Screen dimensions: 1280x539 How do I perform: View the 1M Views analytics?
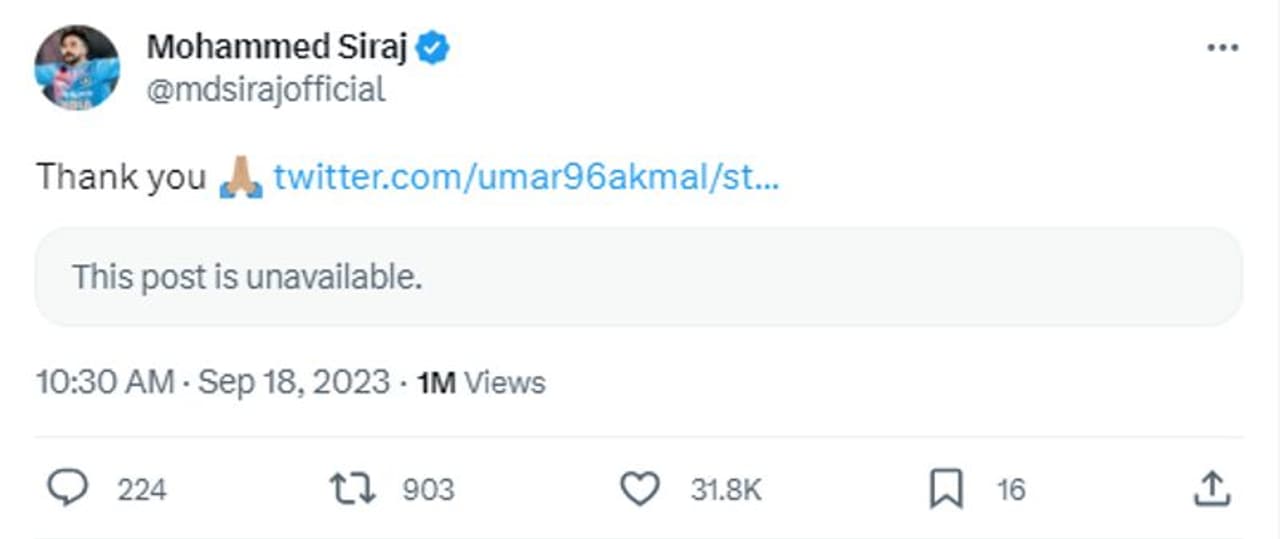click(481, 383)
